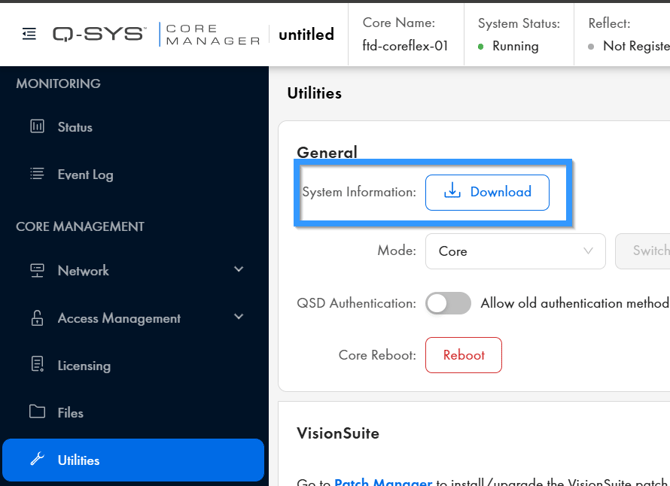Click the Event Log list icon
This screenshot has width=670, height=486.
pos(37,174)
